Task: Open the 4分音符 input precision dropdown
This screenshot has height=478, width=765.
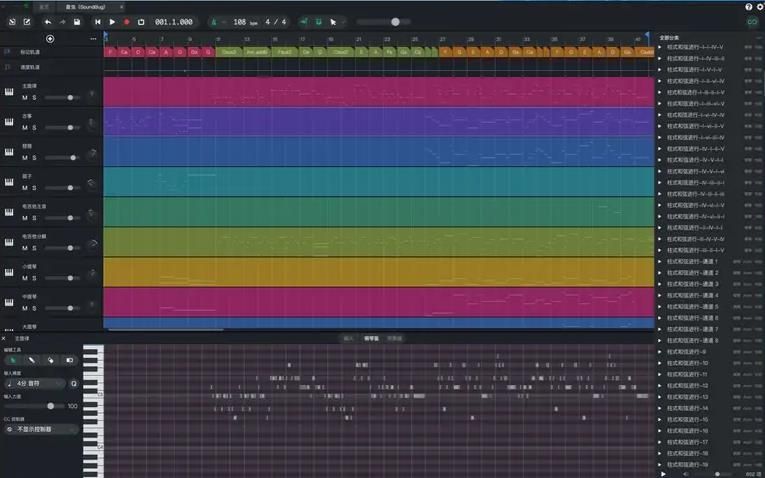Action: (35, 384)
